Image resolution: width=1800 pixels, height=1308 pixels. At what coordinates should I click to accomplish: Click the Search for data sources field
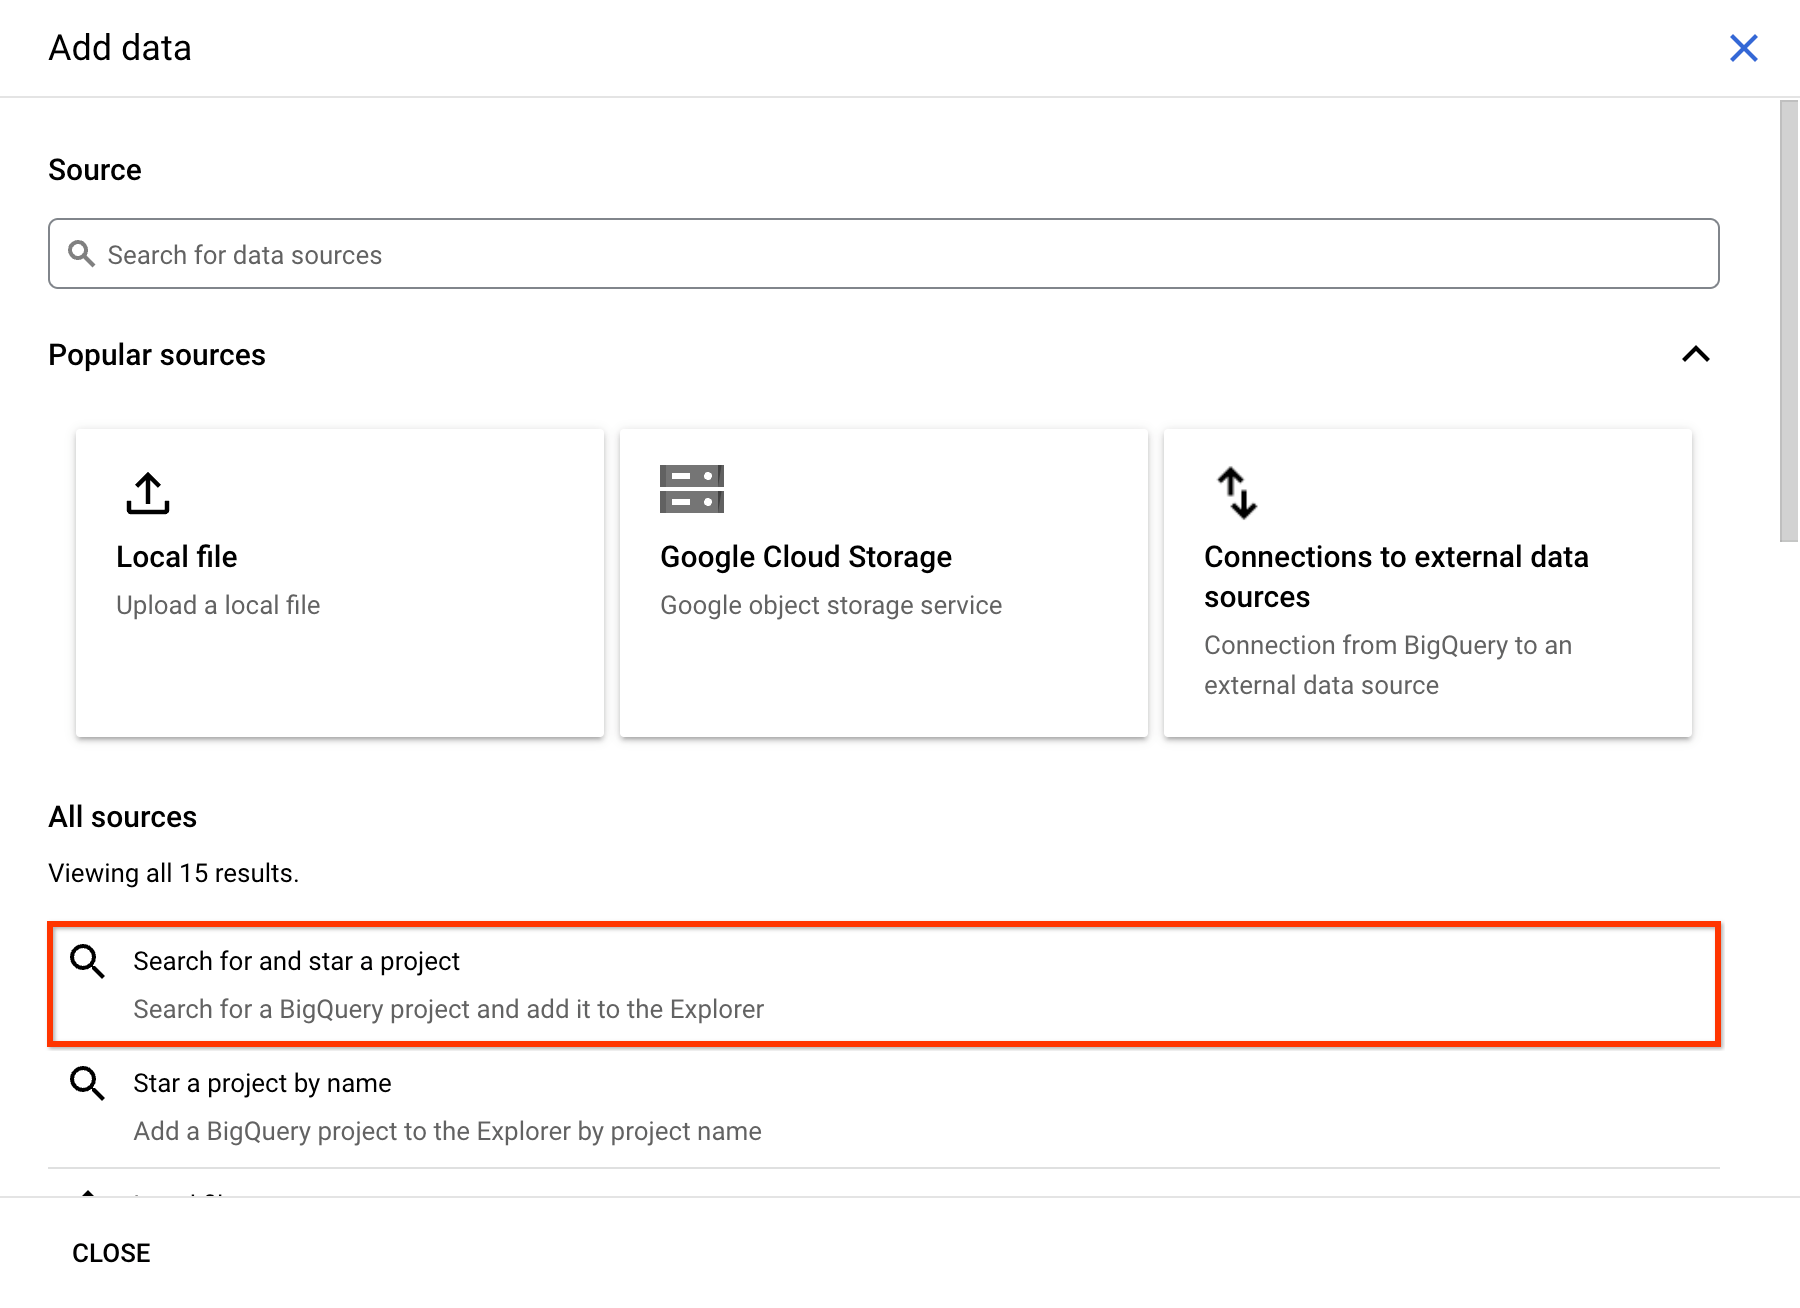click(x=884, y=254)
